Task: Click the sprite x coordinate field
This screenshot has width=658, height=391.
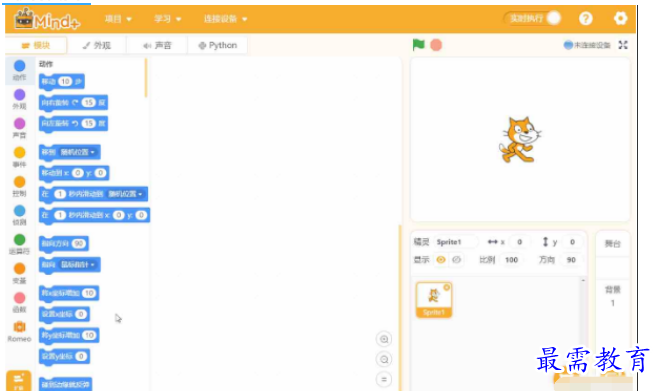Action: pos(519,242)
